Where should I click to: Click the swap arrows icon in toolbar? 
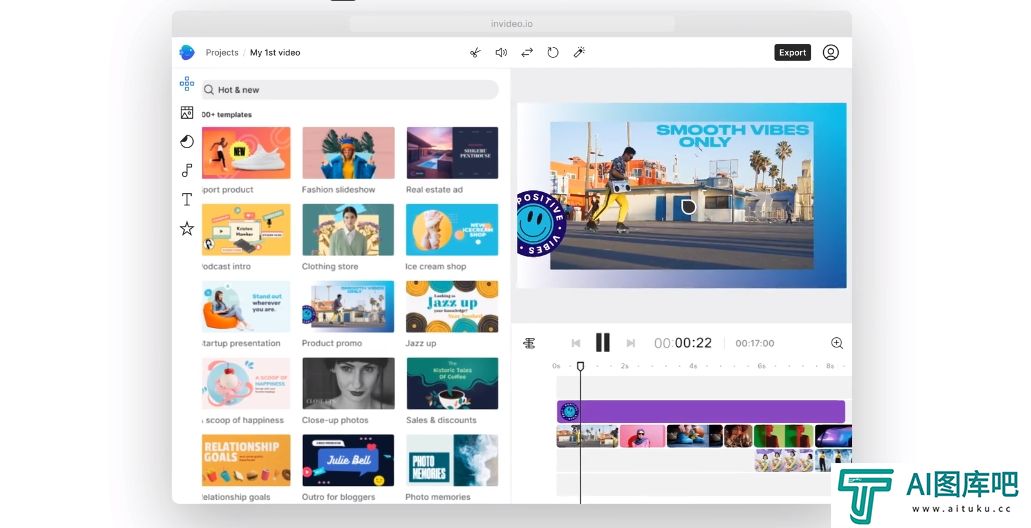click(527, 53)
